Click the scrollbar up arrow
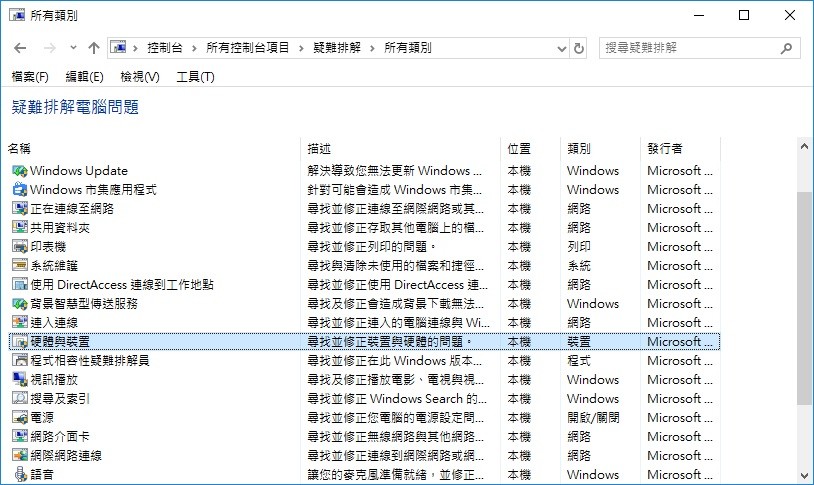814x485 pixels. point(805,146)
